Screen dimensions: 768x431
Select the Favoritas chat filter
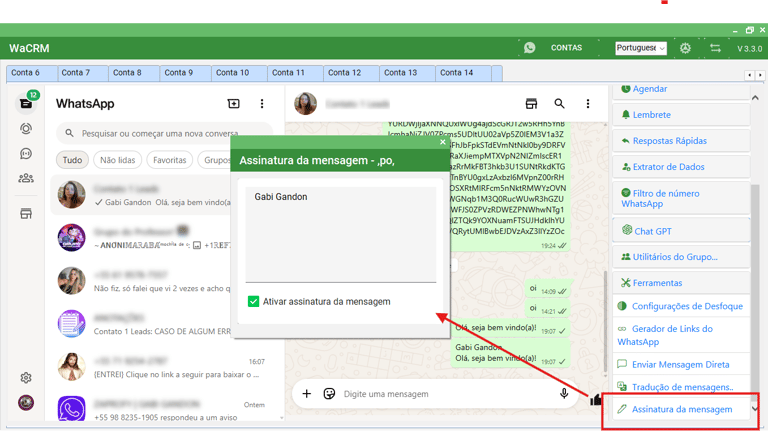tap(169, 160)
